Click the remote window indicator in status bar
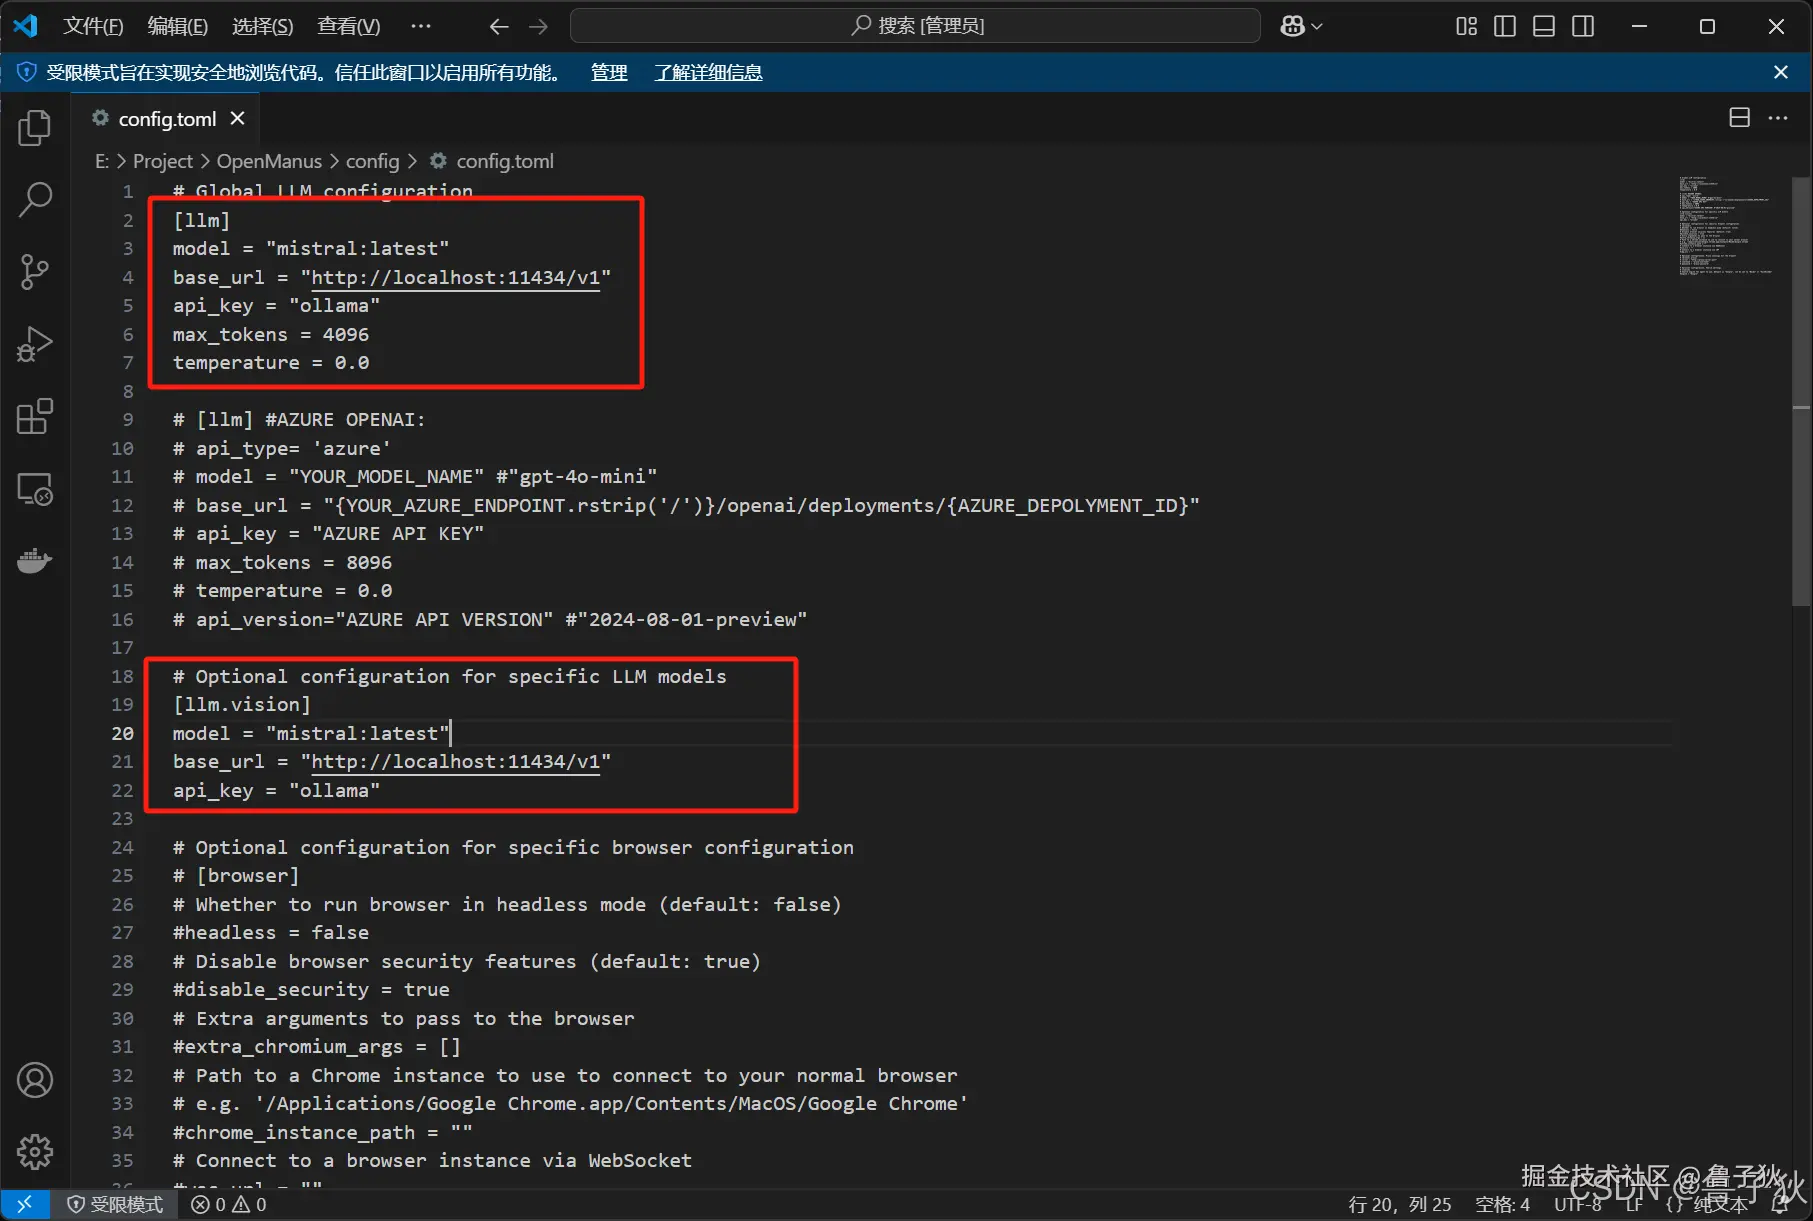The height and width of the screenshot is (1221, 1813). coord(25,1204)
